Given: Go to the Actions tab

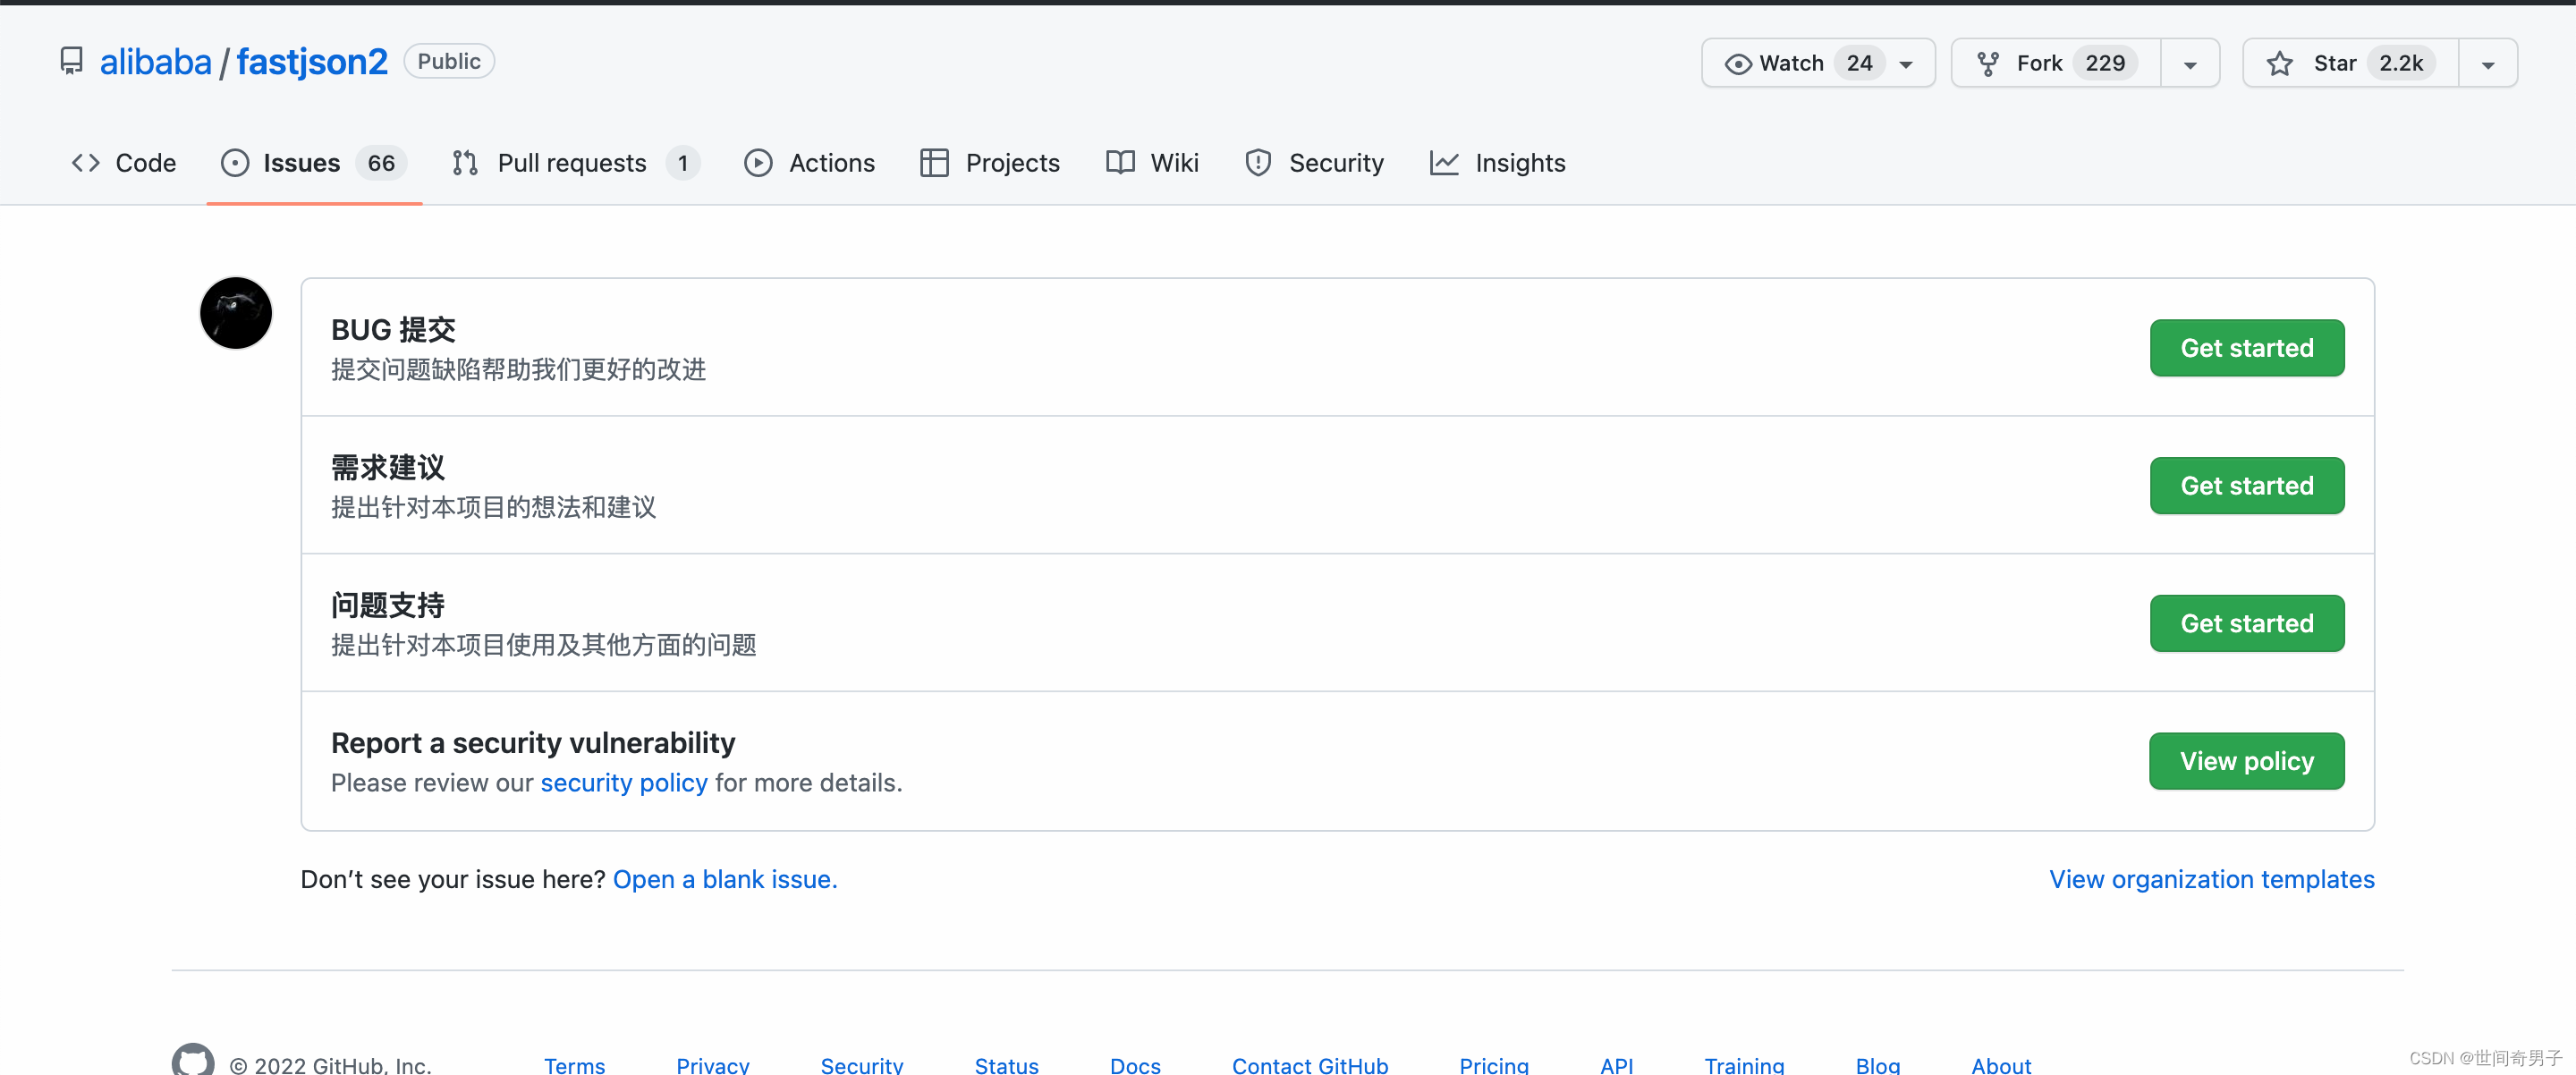Looking at the screenshot, I should 809,163.
